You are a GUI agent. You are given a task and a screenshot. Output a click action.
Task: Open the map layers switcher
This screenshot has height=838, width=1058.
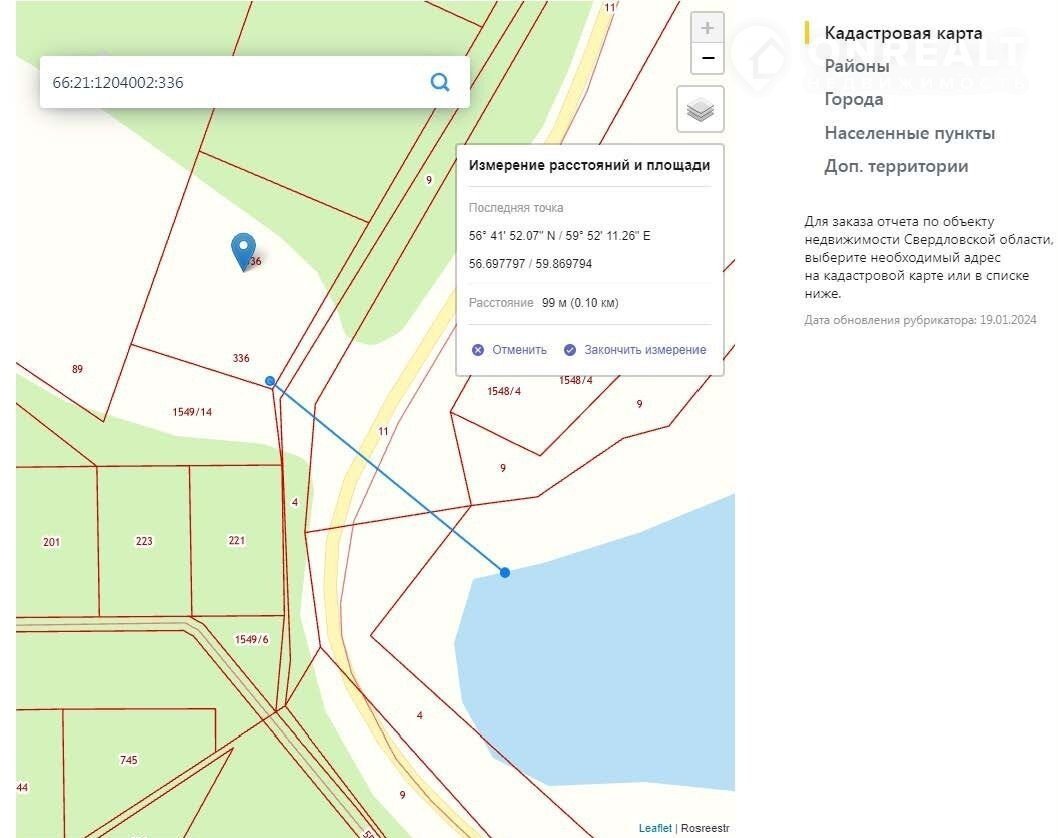coord(700,109)
